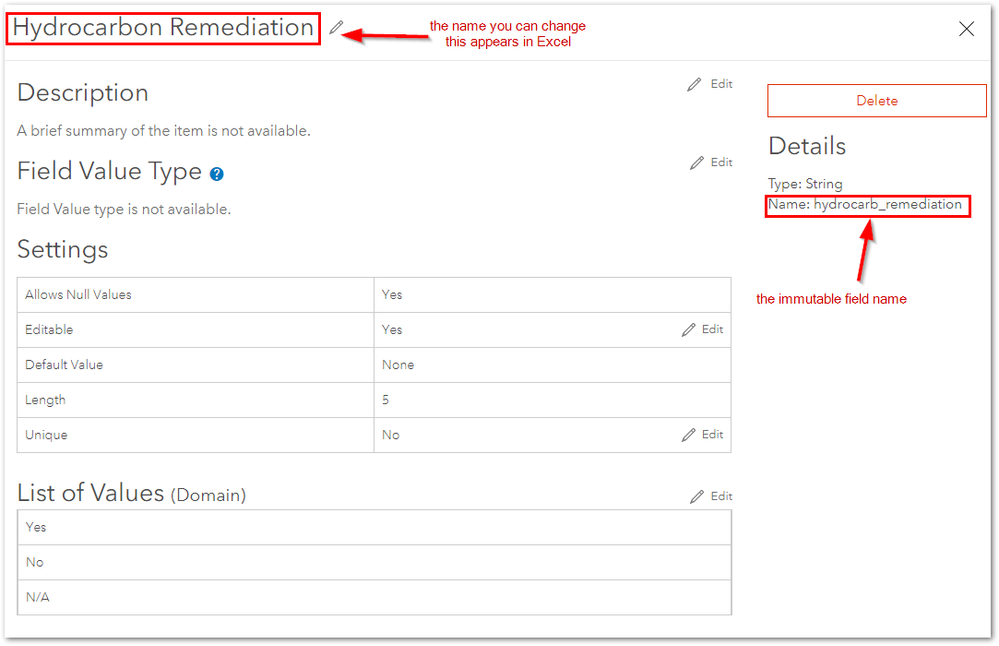The height and width of the screenshot is (646, 999).
Task: Select the Yes domain value row
Action: [x=374, y=527]
